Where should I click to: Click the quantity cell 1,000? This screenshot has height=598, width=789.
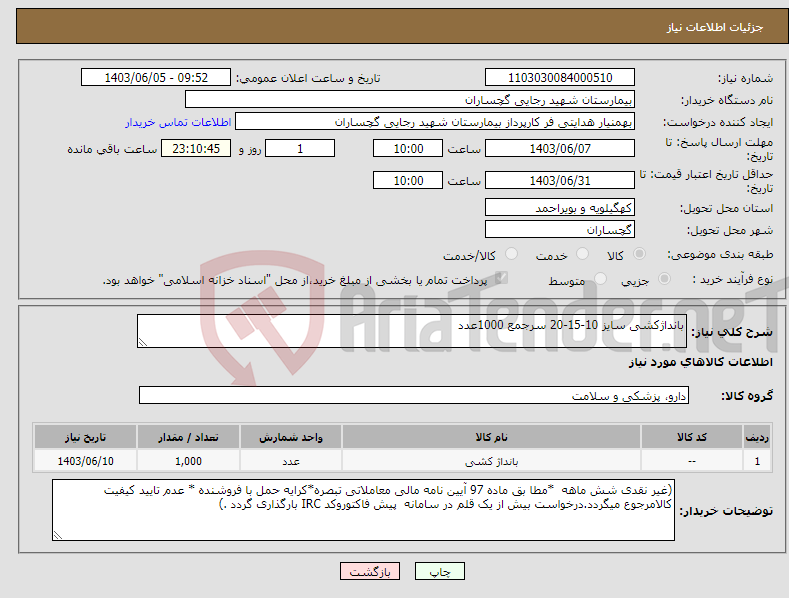(188, 461)
